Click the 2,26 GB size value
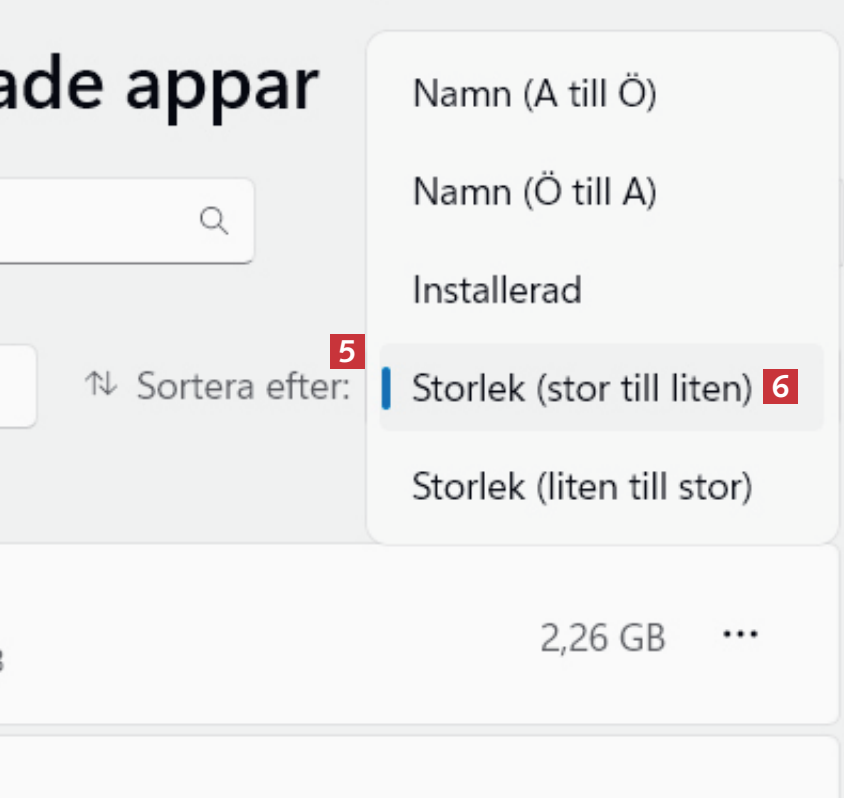844x798 pixels. (603, 636)
